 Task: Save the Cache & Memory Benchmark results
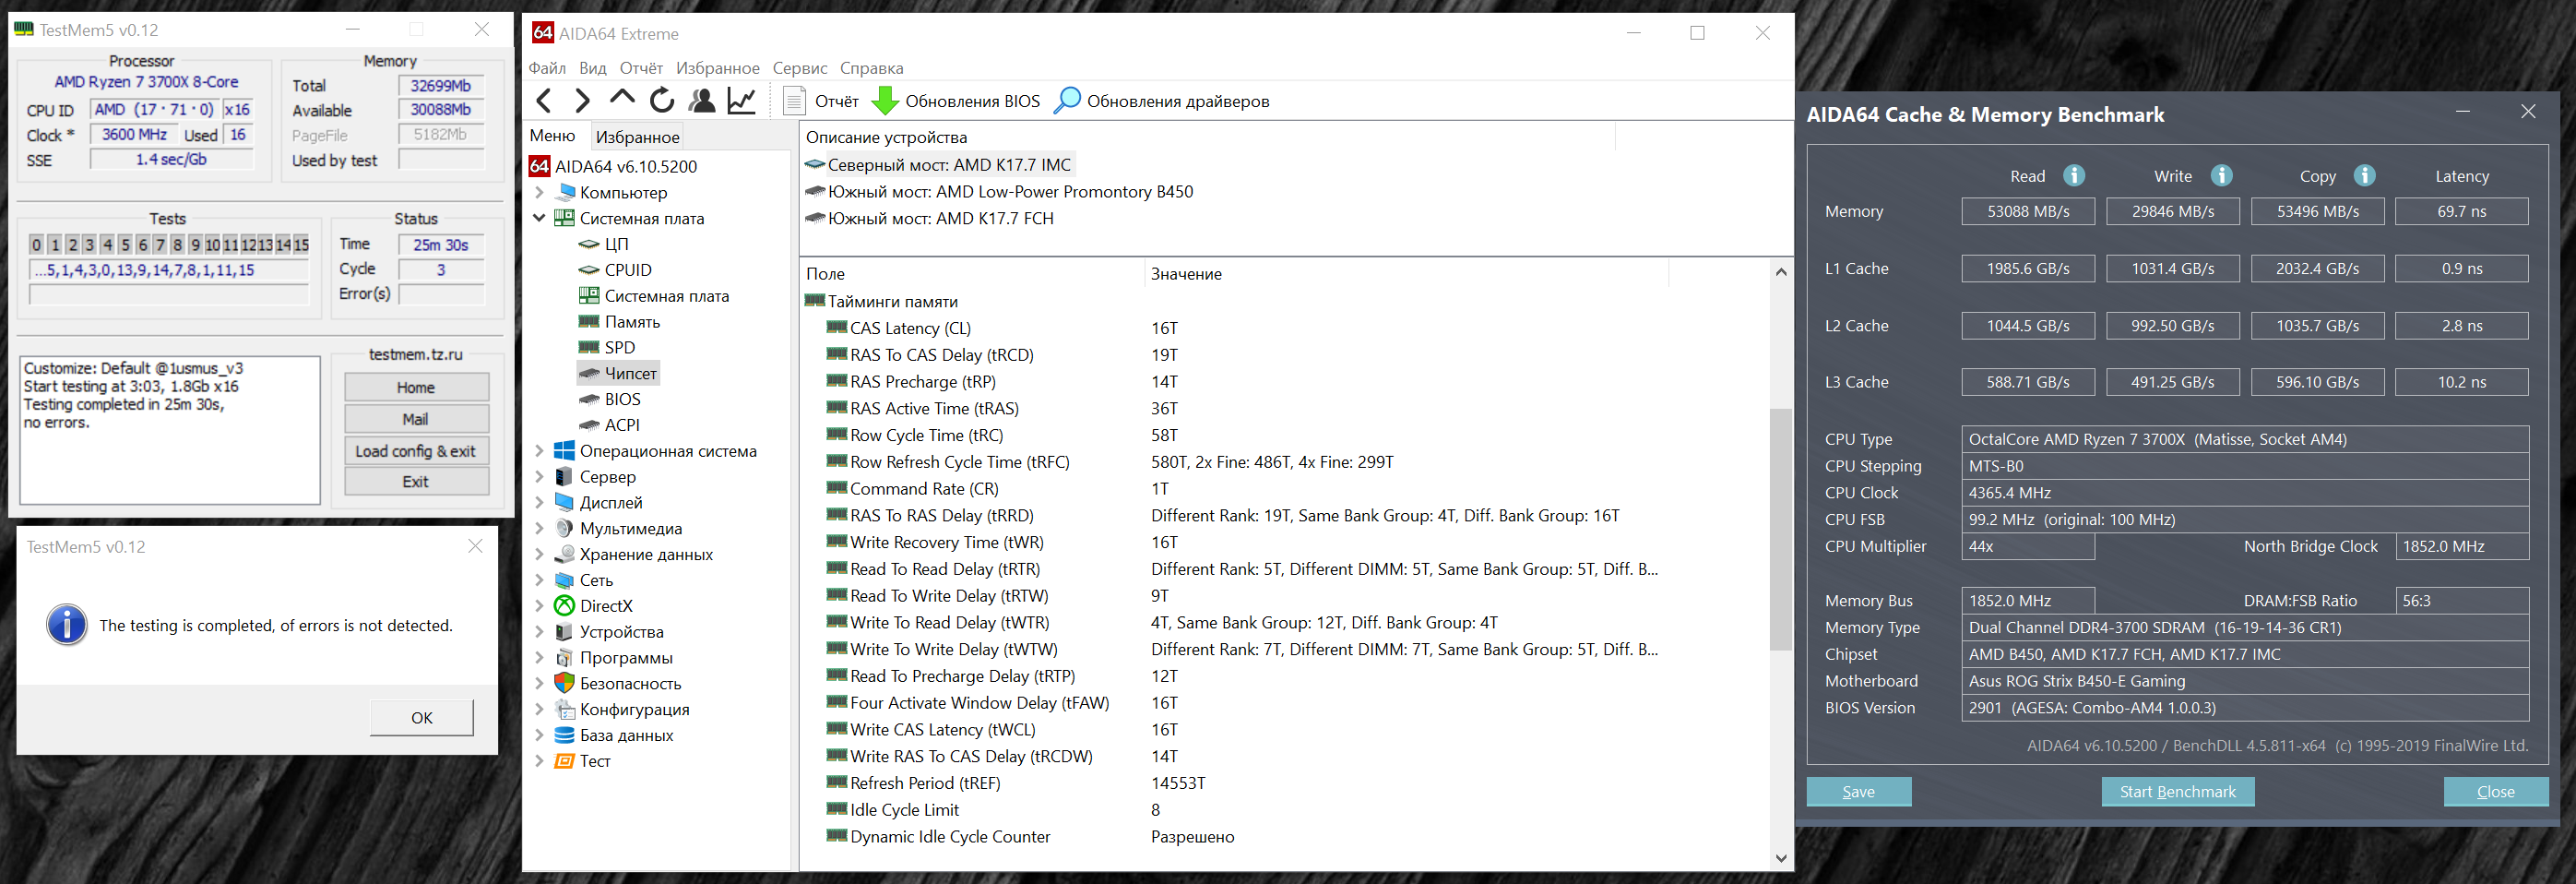[1859, 791]
